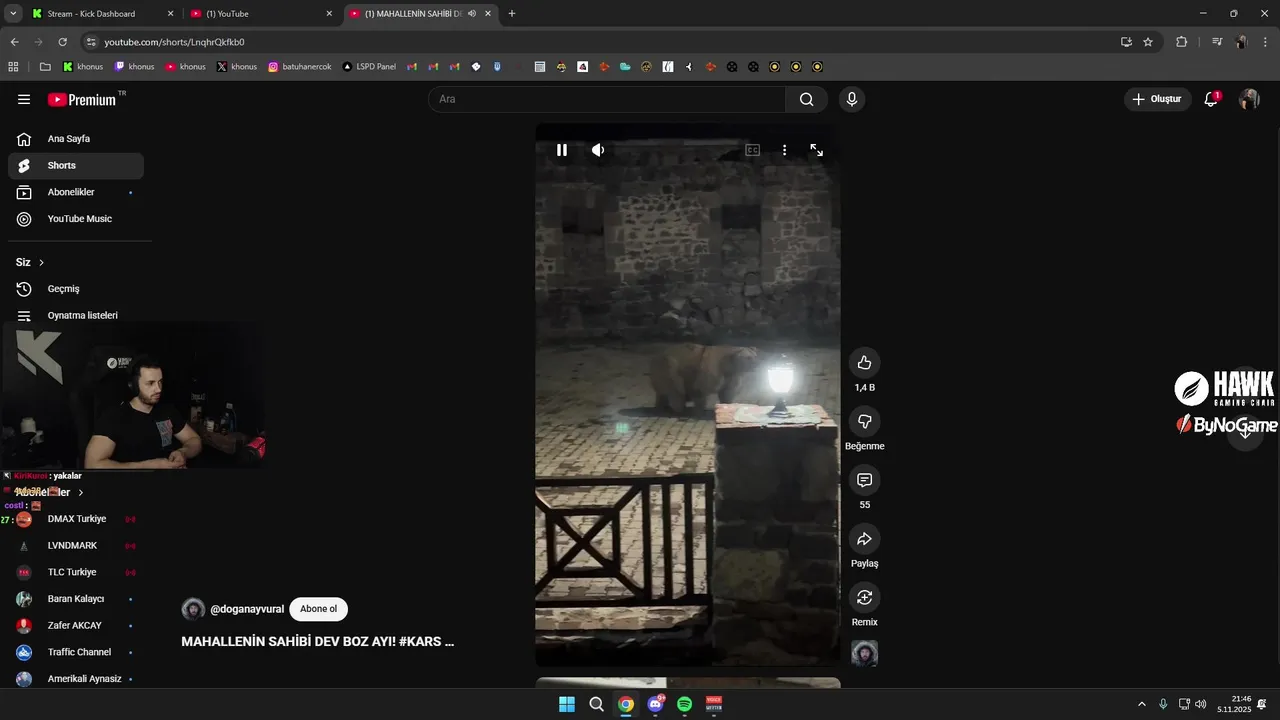Expand the Siz section chevron
The height and width of the screenshot is (720, 1280).
click(x=41, y=263)
